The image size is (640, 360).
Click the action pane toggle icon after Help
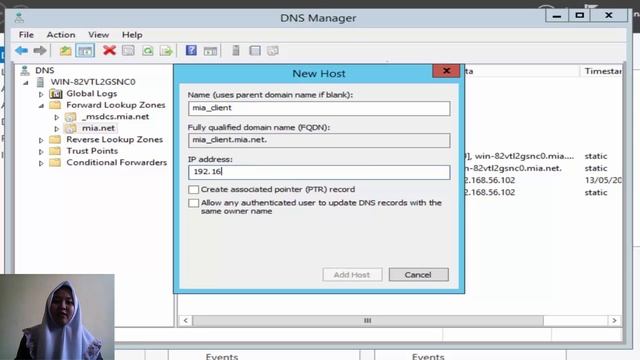(x=210, y=51)
